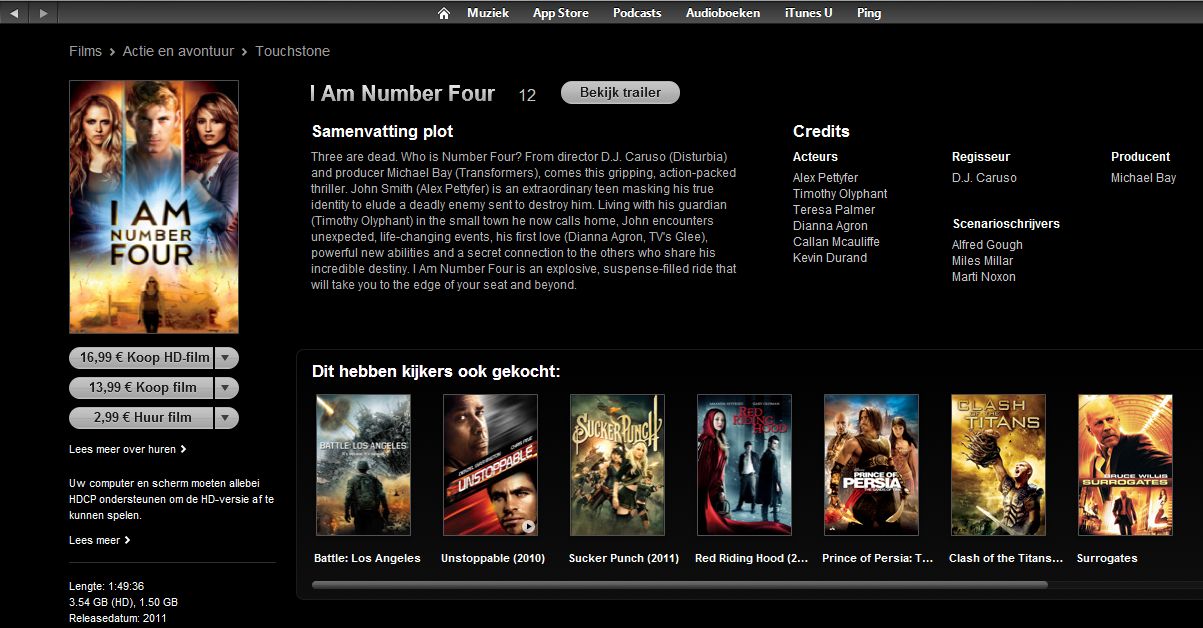1203x628 pixels.
Task: Click the Surrogates title text
Action: pyautogui.click(x=1107, y=558)
